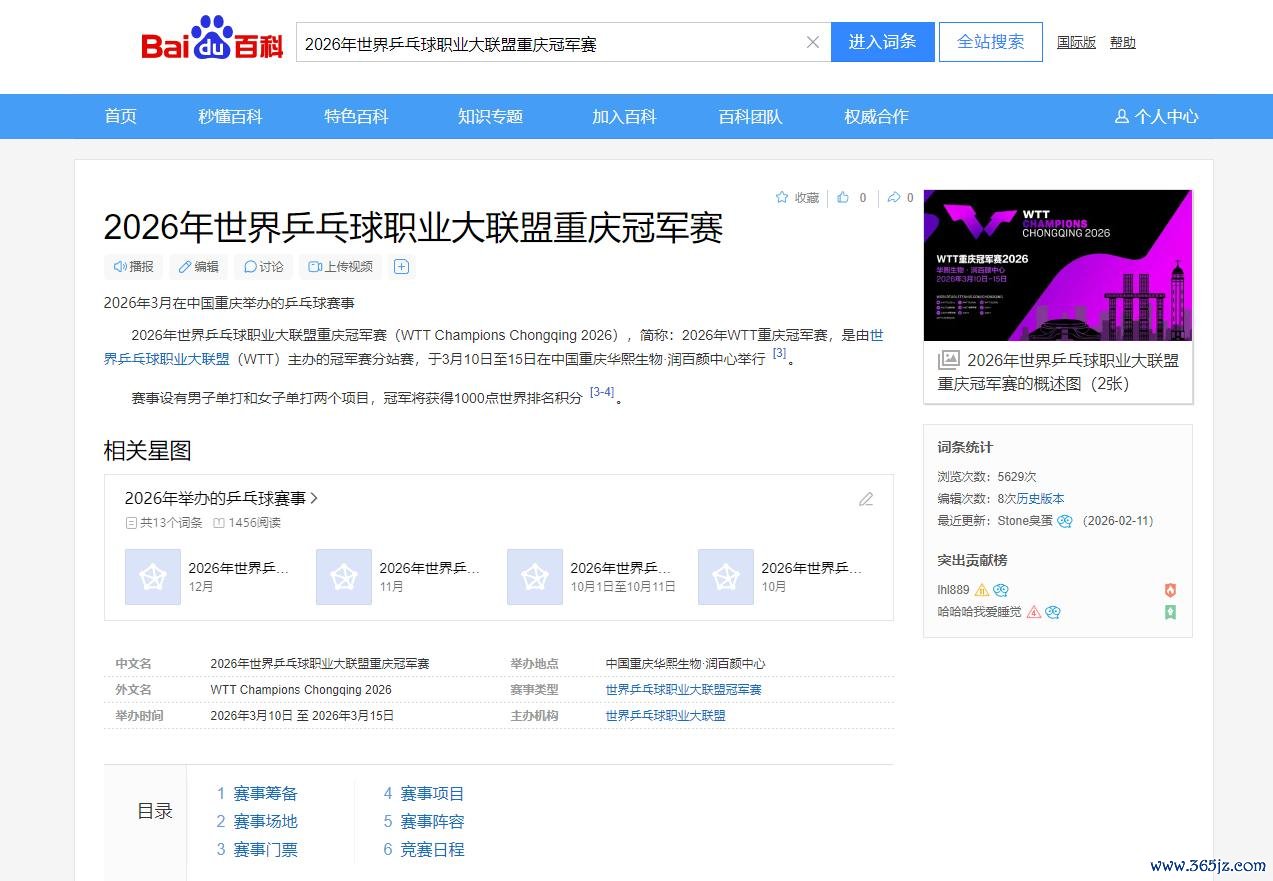The image size is (1273, 881).
Task: Click the 收藏 star icon
Action: [x=782, y=198]
